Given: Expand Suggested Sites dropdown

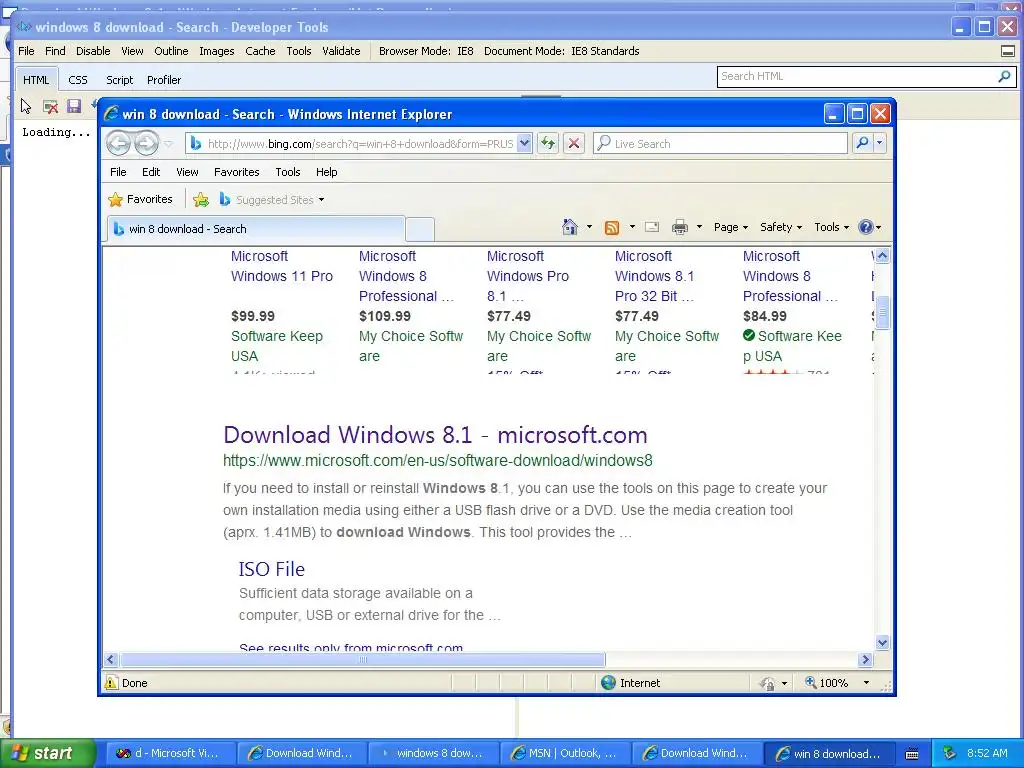Looking at the screenshot, I should point(321,200).
